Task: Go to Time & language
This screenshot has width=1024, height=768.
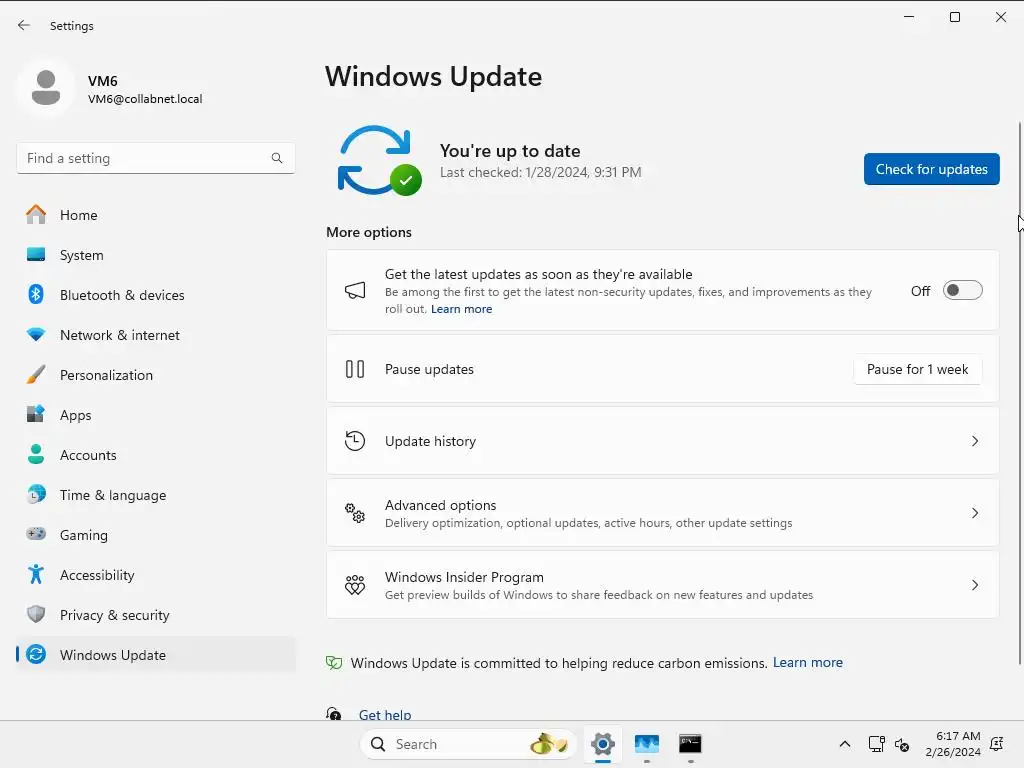Action: click(155, 494)
